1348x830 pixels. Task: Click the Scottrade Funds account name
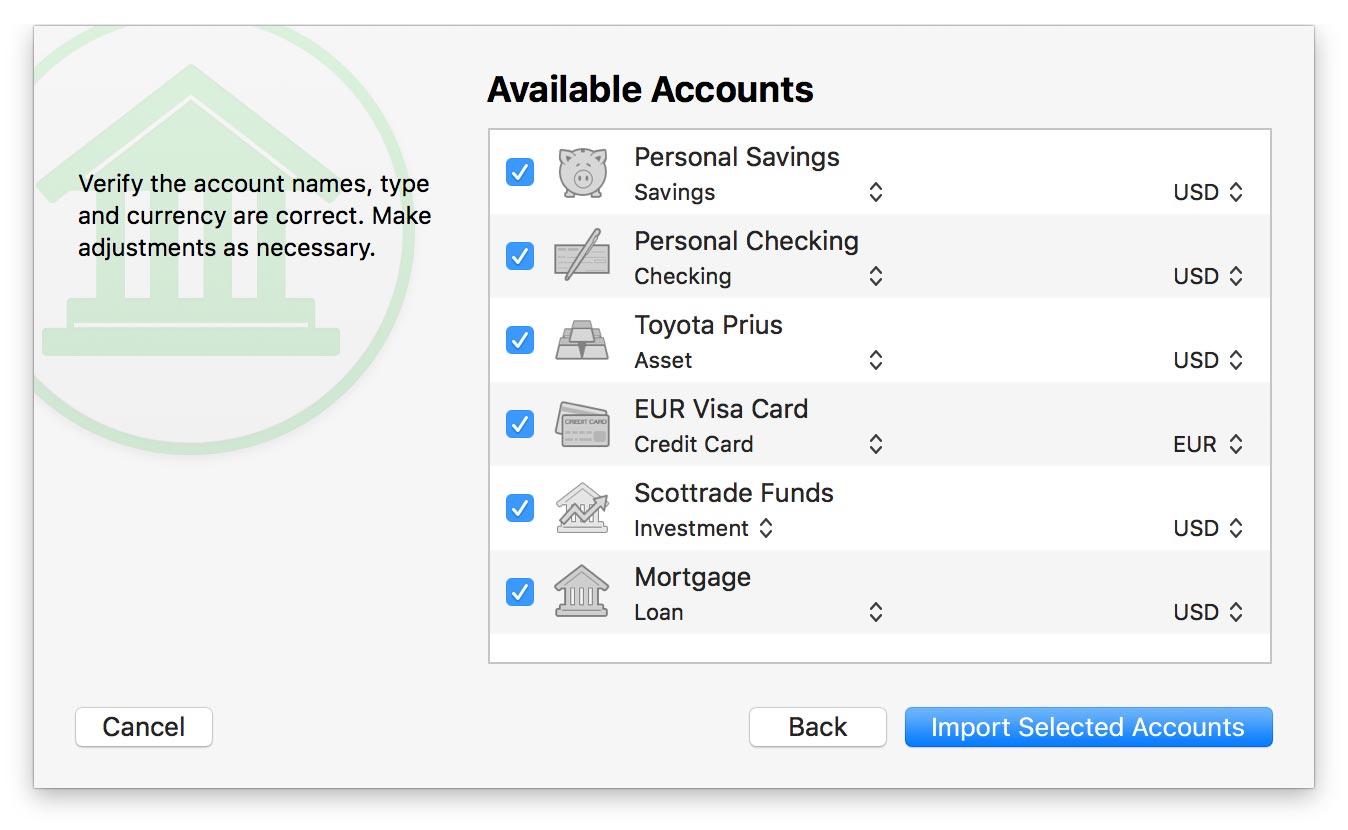(733, 493)
